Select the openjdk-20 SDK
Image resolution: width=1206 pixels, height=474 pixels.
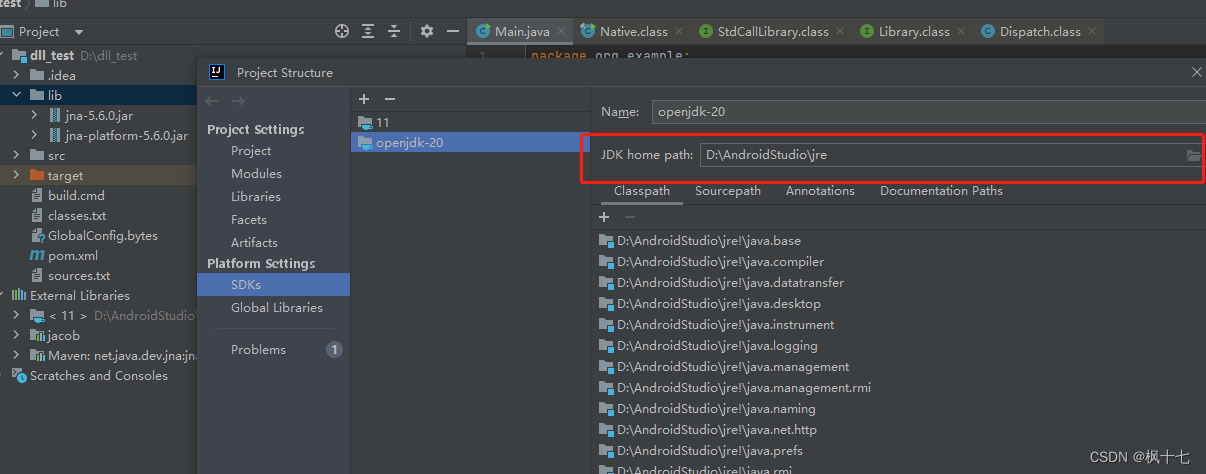coord(470,142)
